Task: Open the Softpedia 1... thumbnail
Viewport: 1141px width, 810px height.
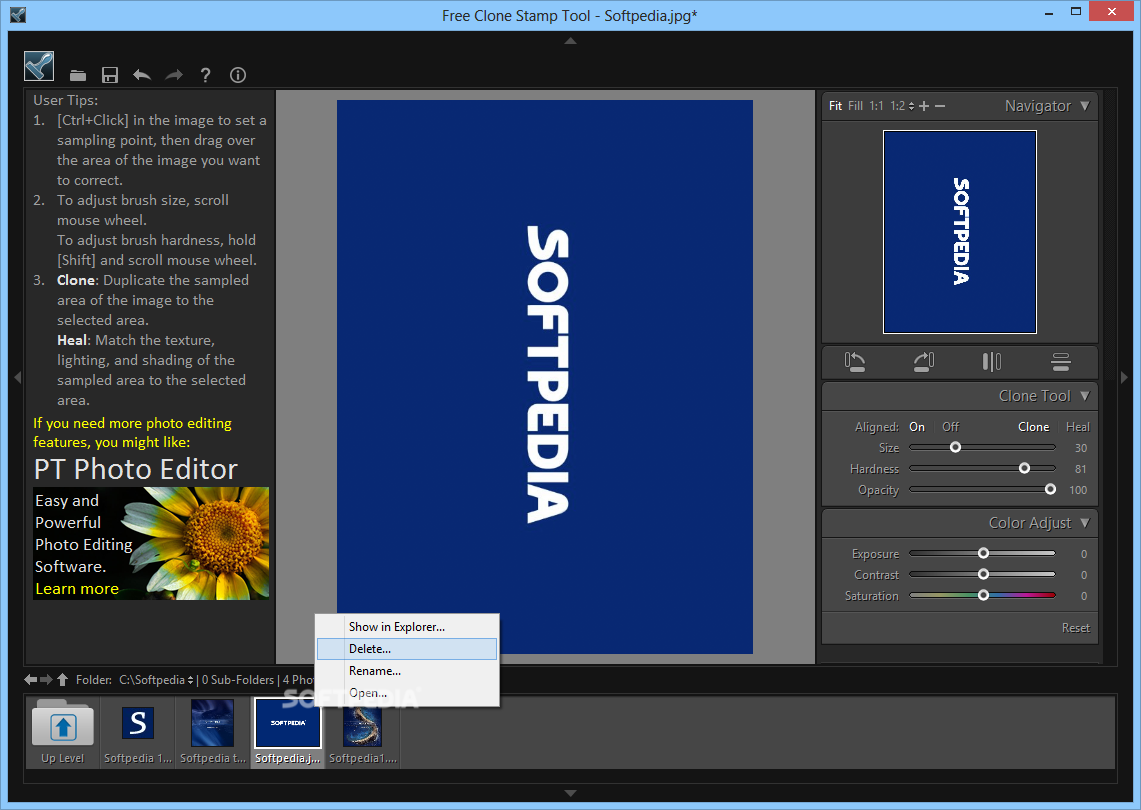Action: [x=138, y=732]
